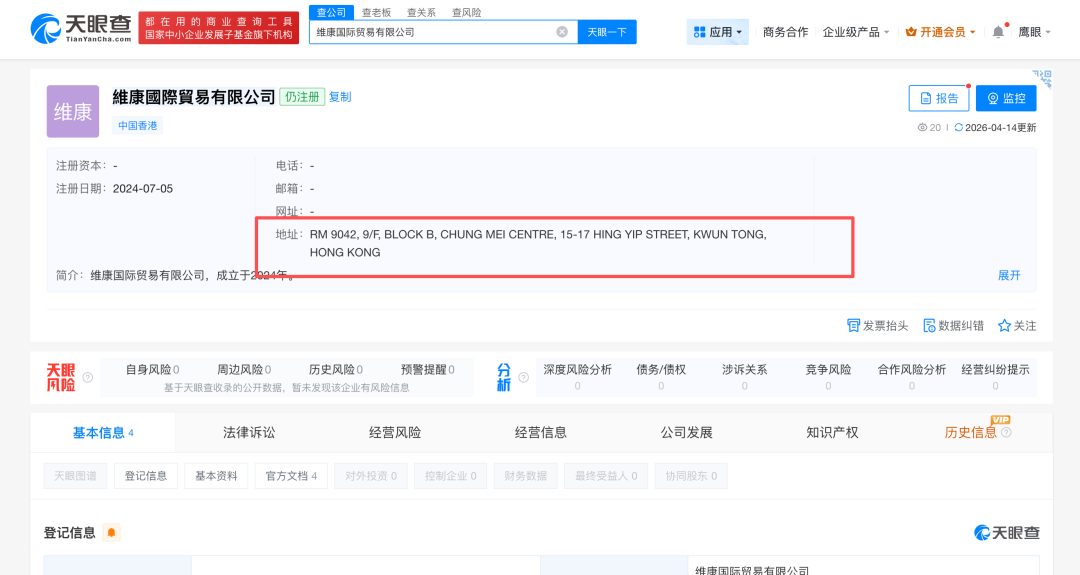
Task: Clear the search box with the X icon
Action: point(562,32)
